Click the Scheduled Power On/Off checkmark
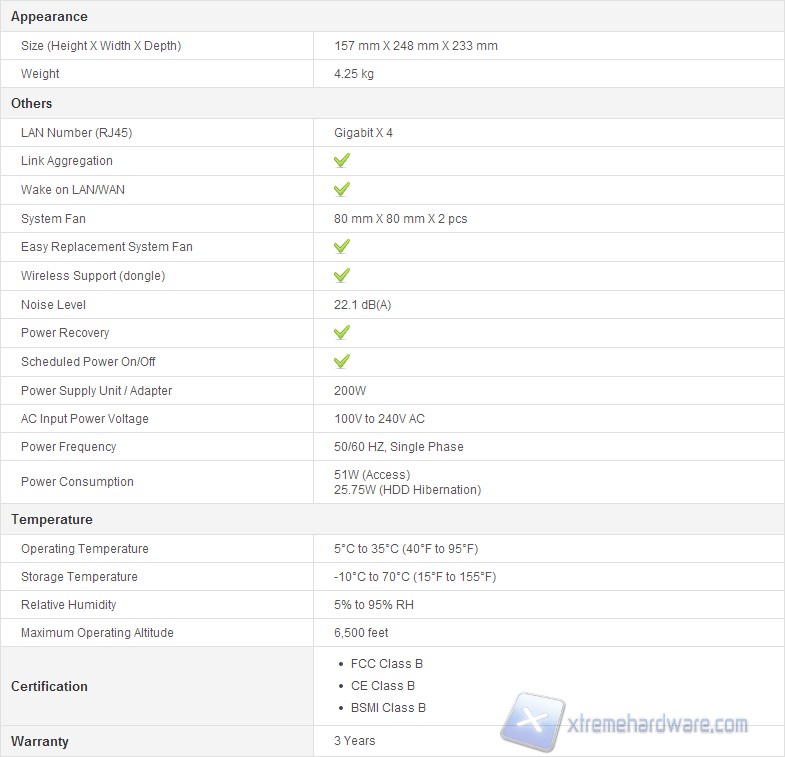The image size is (785, 757). coord(342,361)
